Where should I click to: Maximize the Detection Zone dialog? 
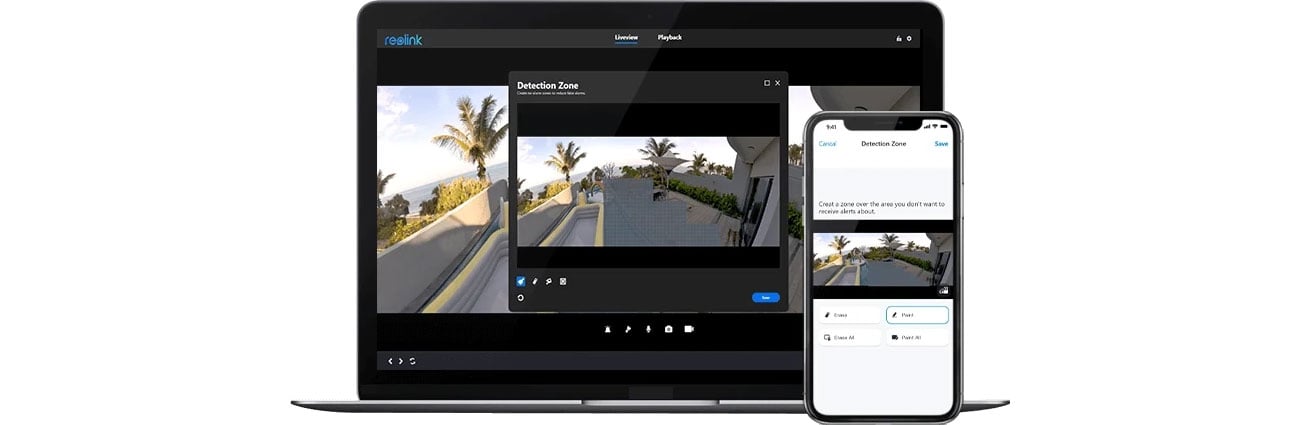(x=767, y=83)
